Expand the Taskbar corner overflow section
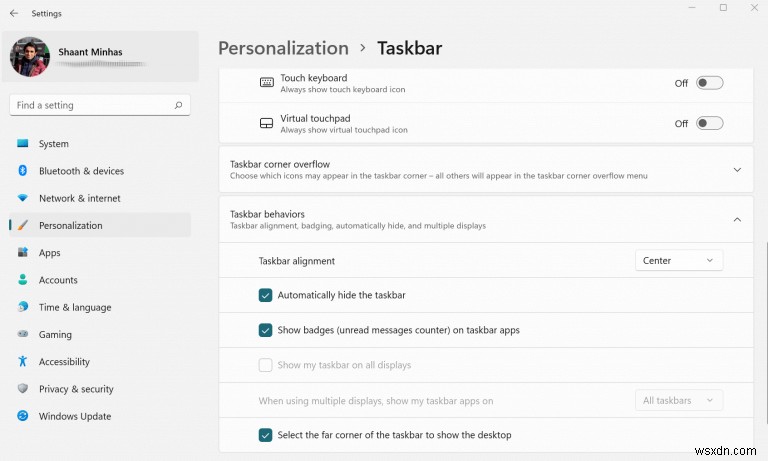 737,170
